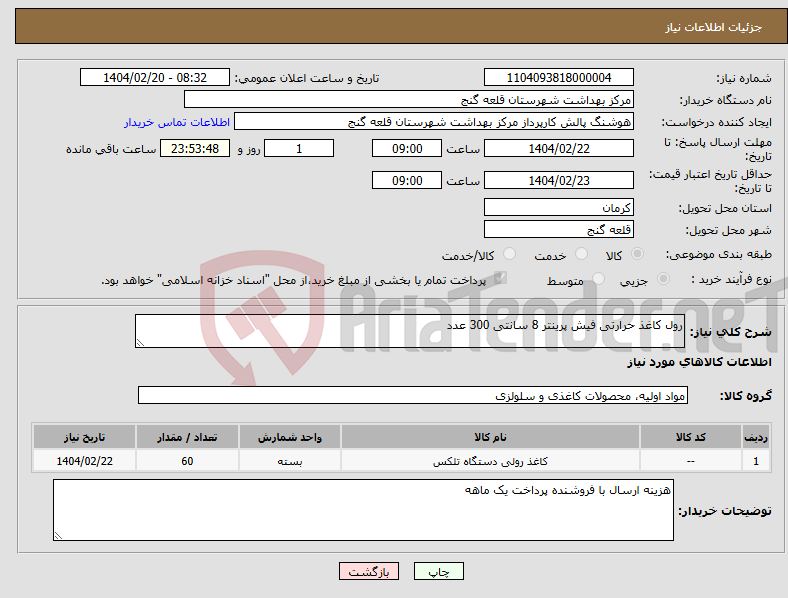Viewport: 788px width, 598px height.
Task: Toggle the اسناد خزانه اسلامی payment checkbox
Action: pyautogui.click(x=500, y=278)
